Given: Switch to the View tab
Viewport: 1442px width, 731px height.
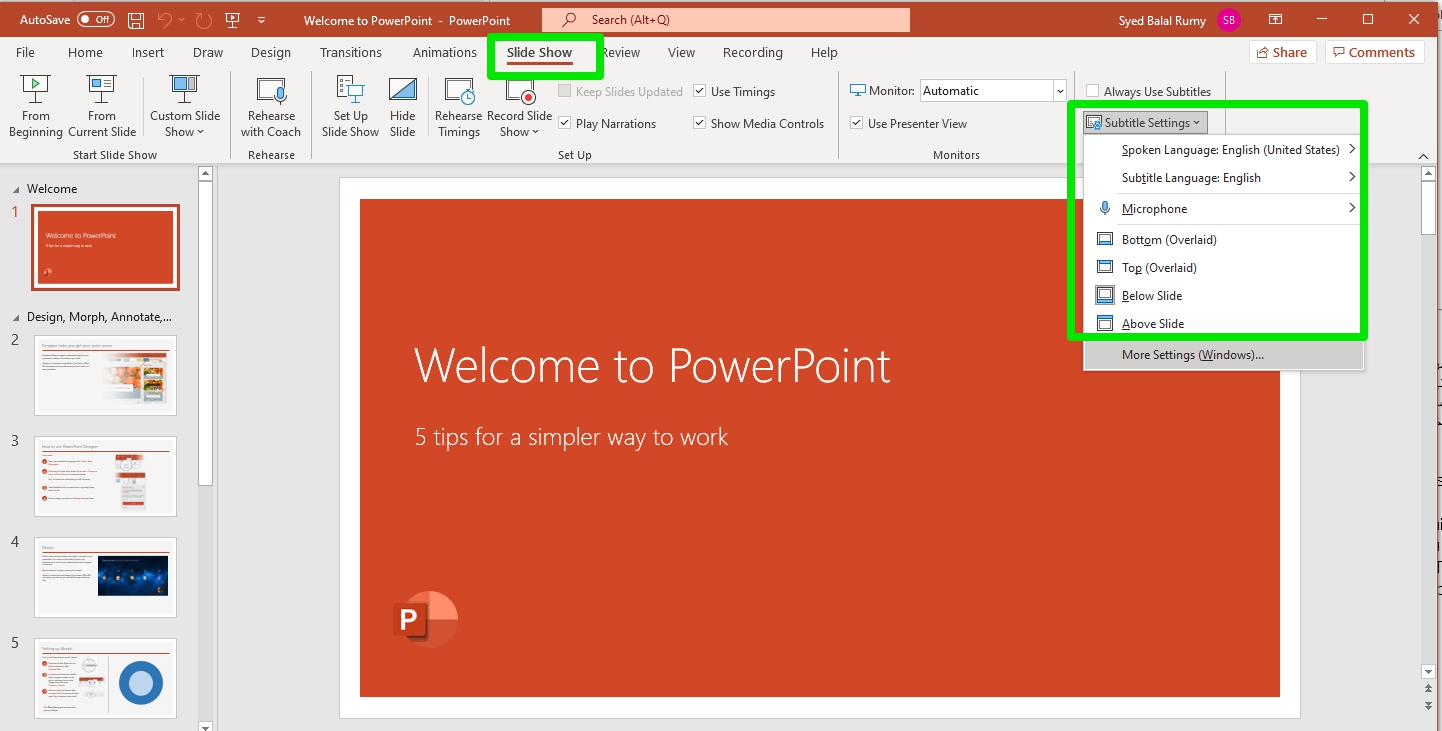Looking at the screenshot, I should pos(681,53).
